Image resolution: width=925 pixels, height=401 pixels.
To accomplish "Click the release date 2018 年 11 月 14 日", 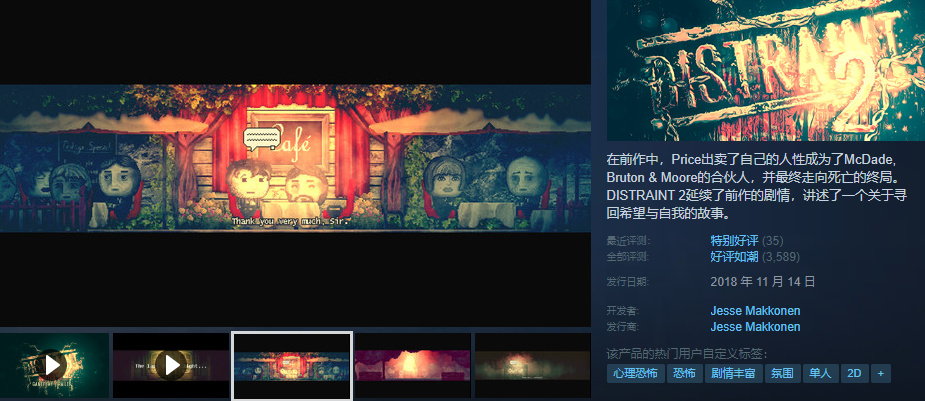I will [x=763, y=282].
